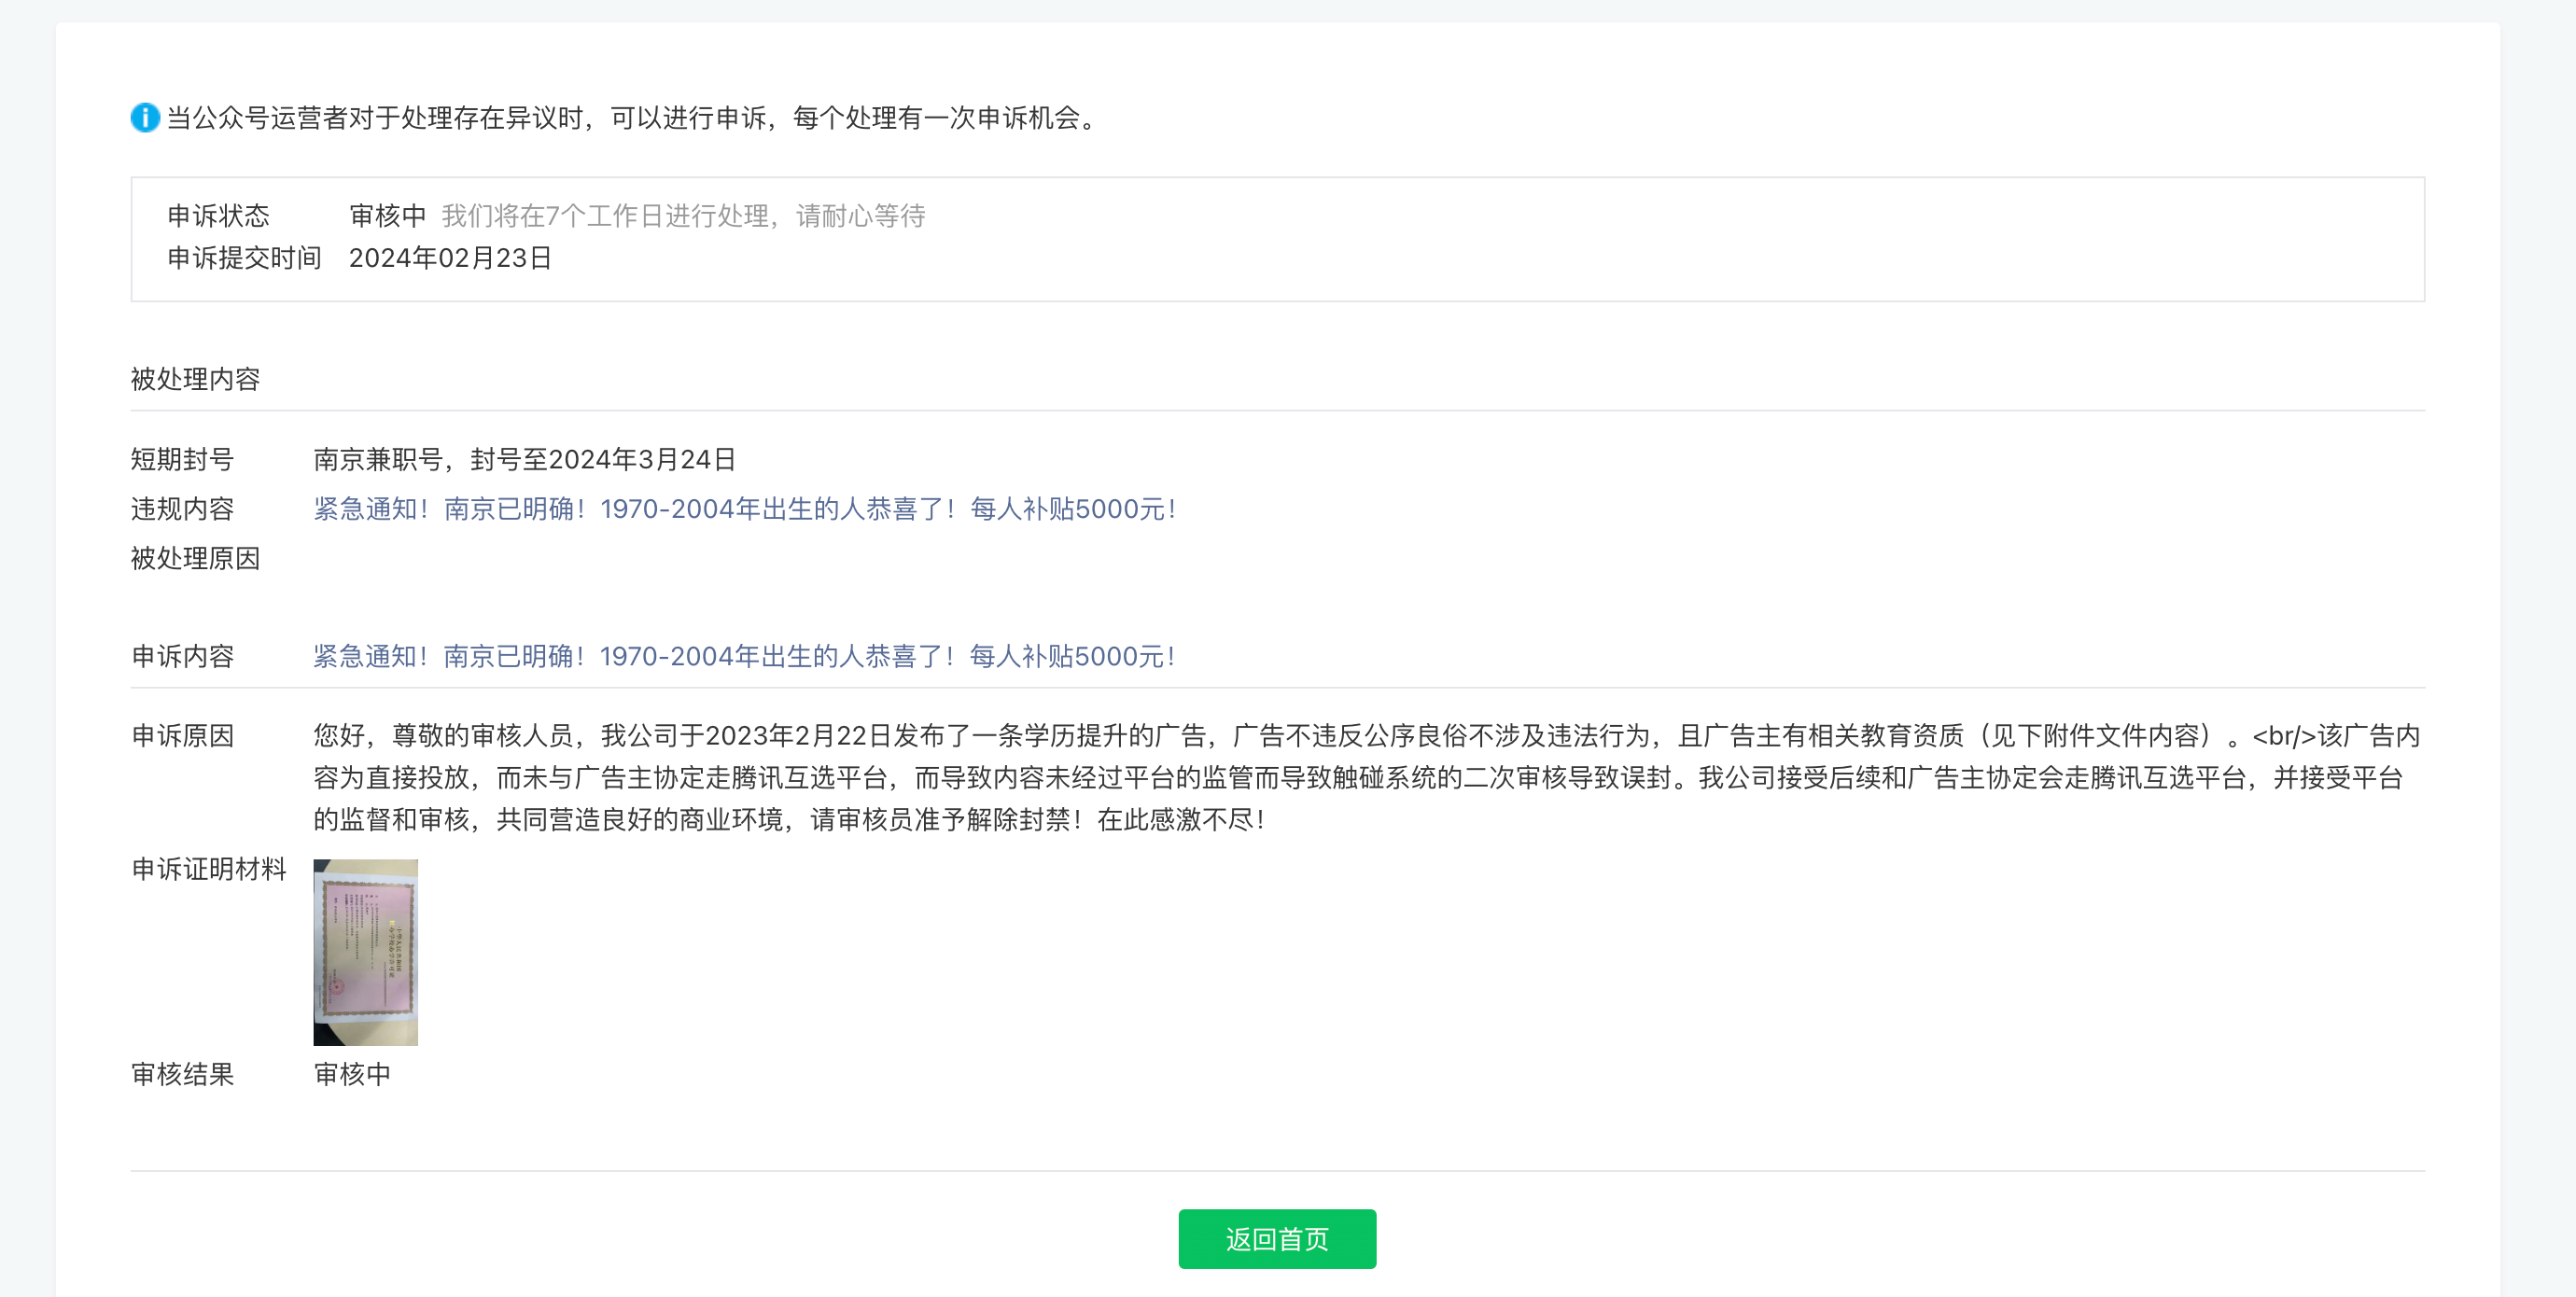This screenshot has width=2576, height=1297.
Task: Click the 被处理内容 section heading
Action: (195, 379)
